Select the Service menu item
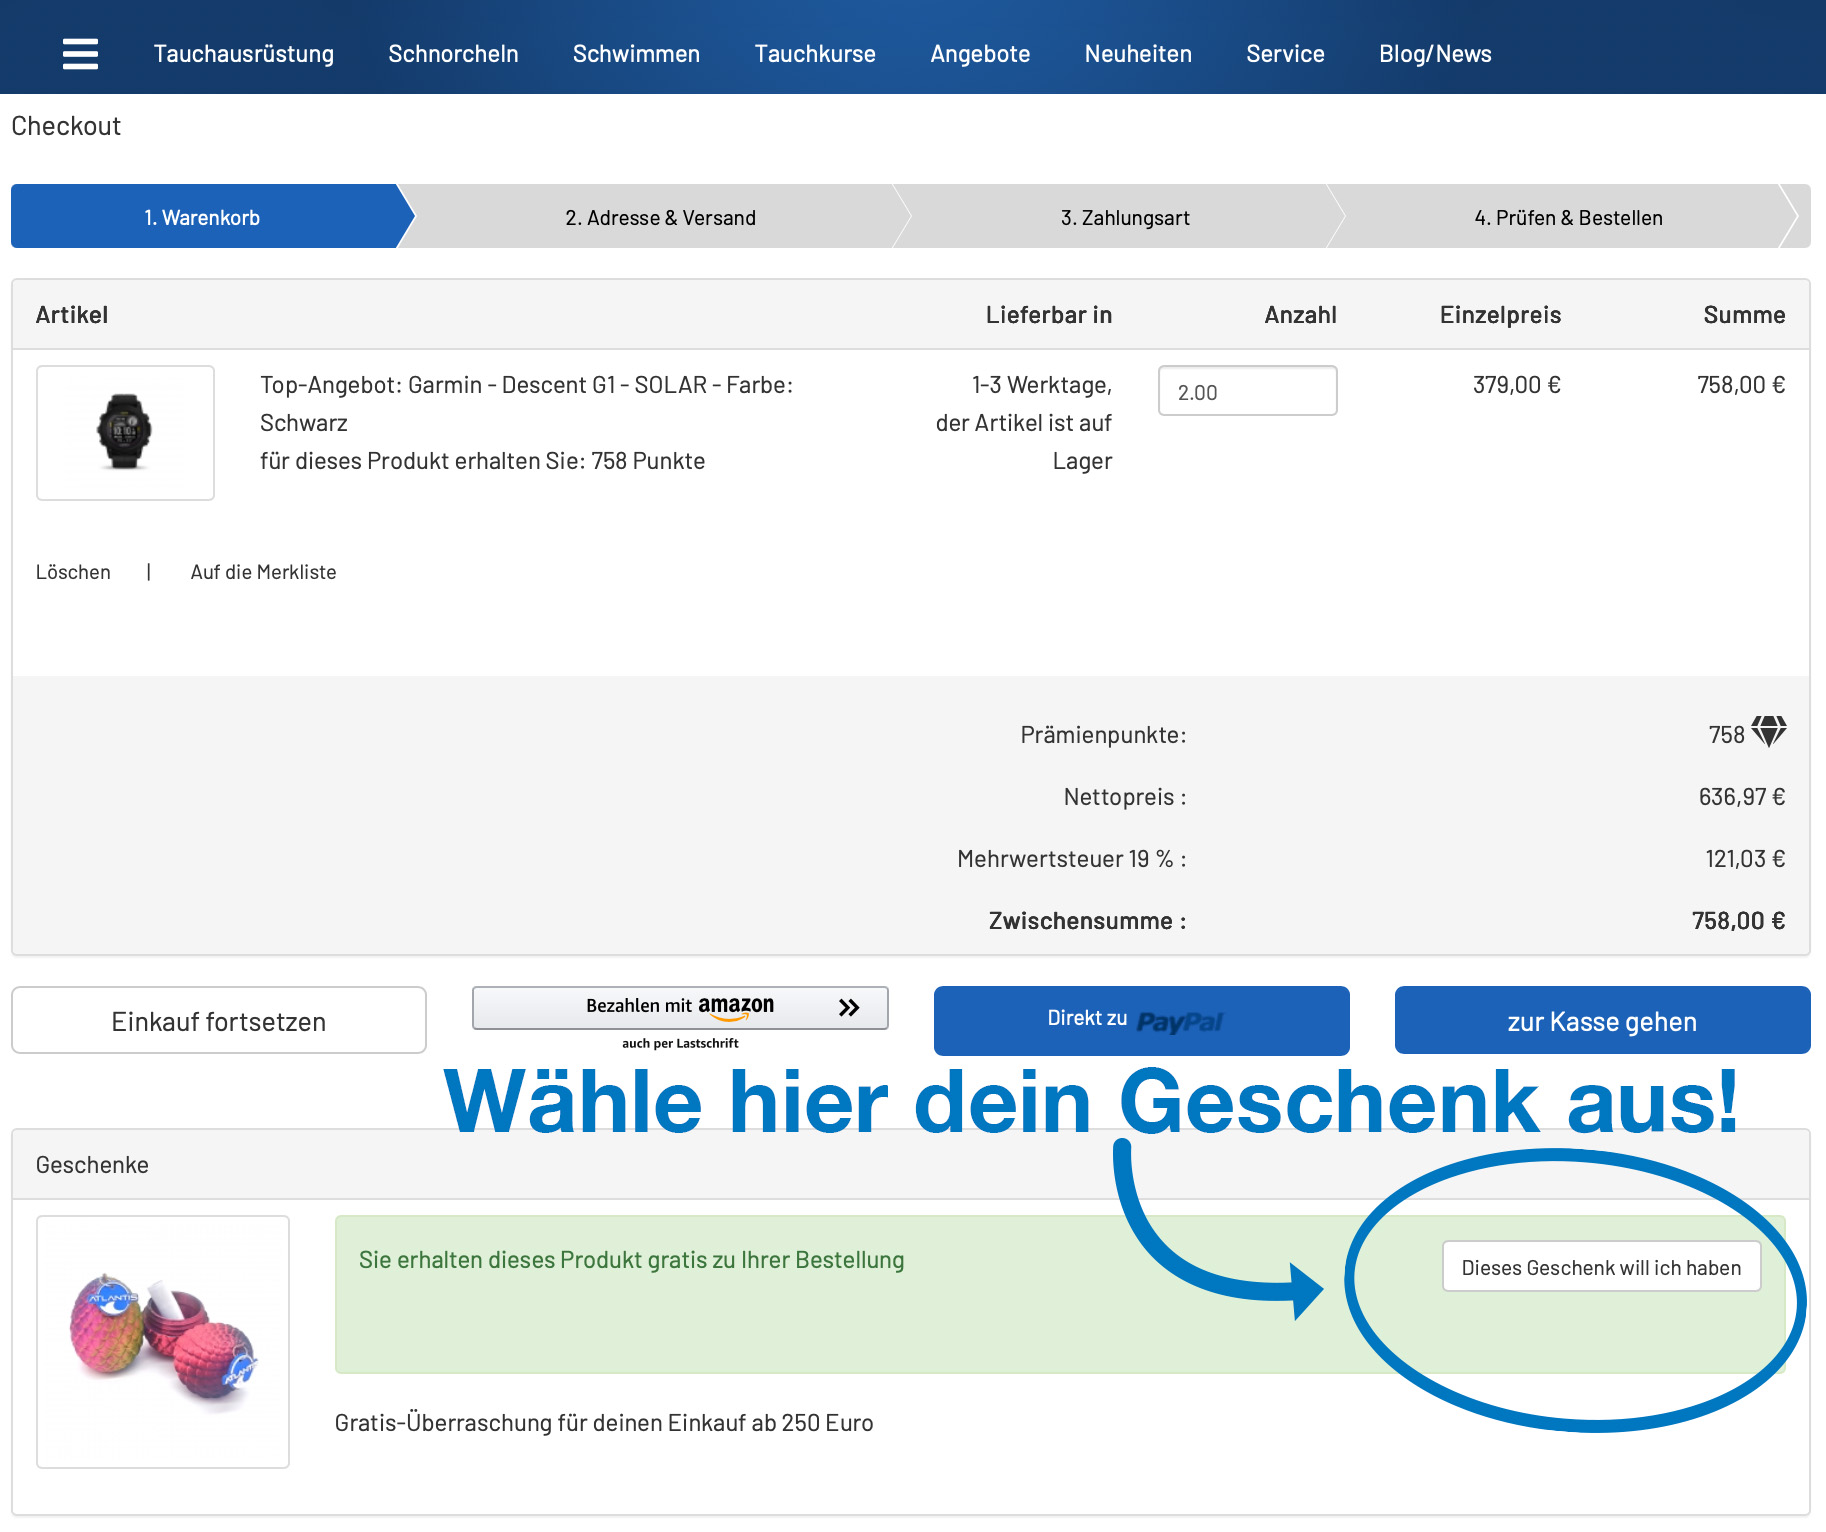The height and width of the screenshot is (1532, 1826). point(1284,54)
